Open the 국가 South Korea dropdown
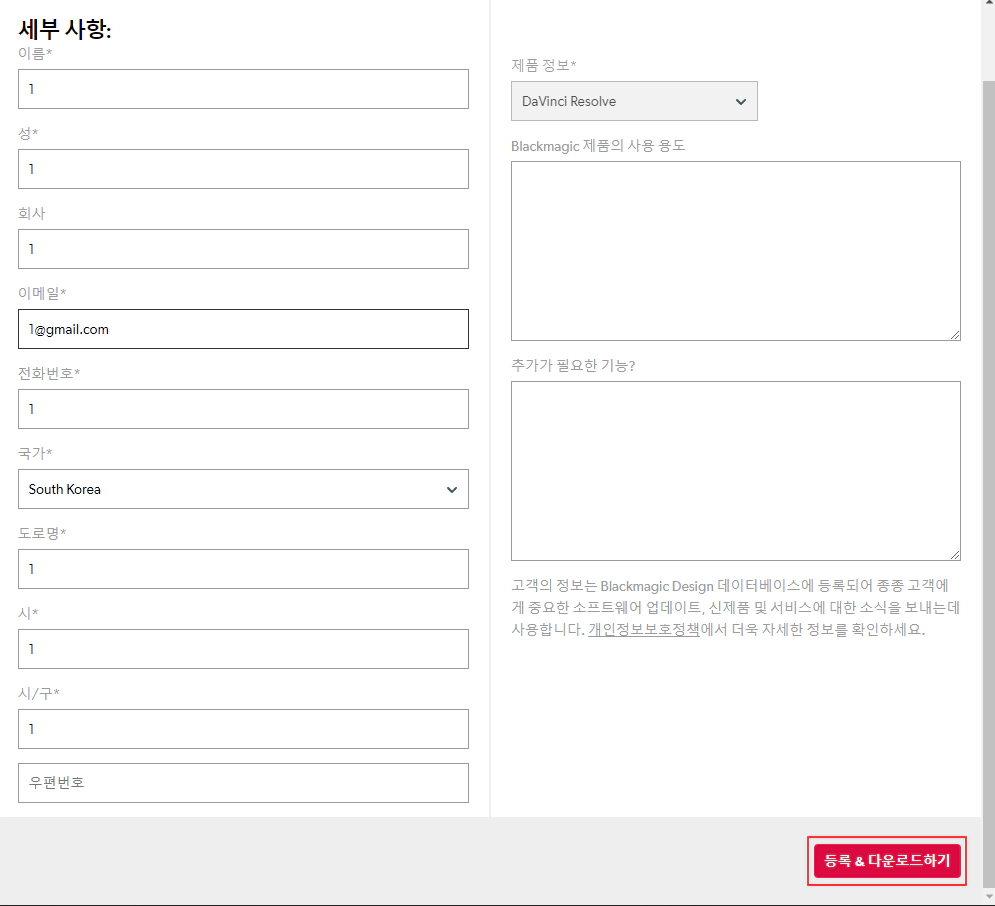Screen dimensions: 995x906 [243, 489]
